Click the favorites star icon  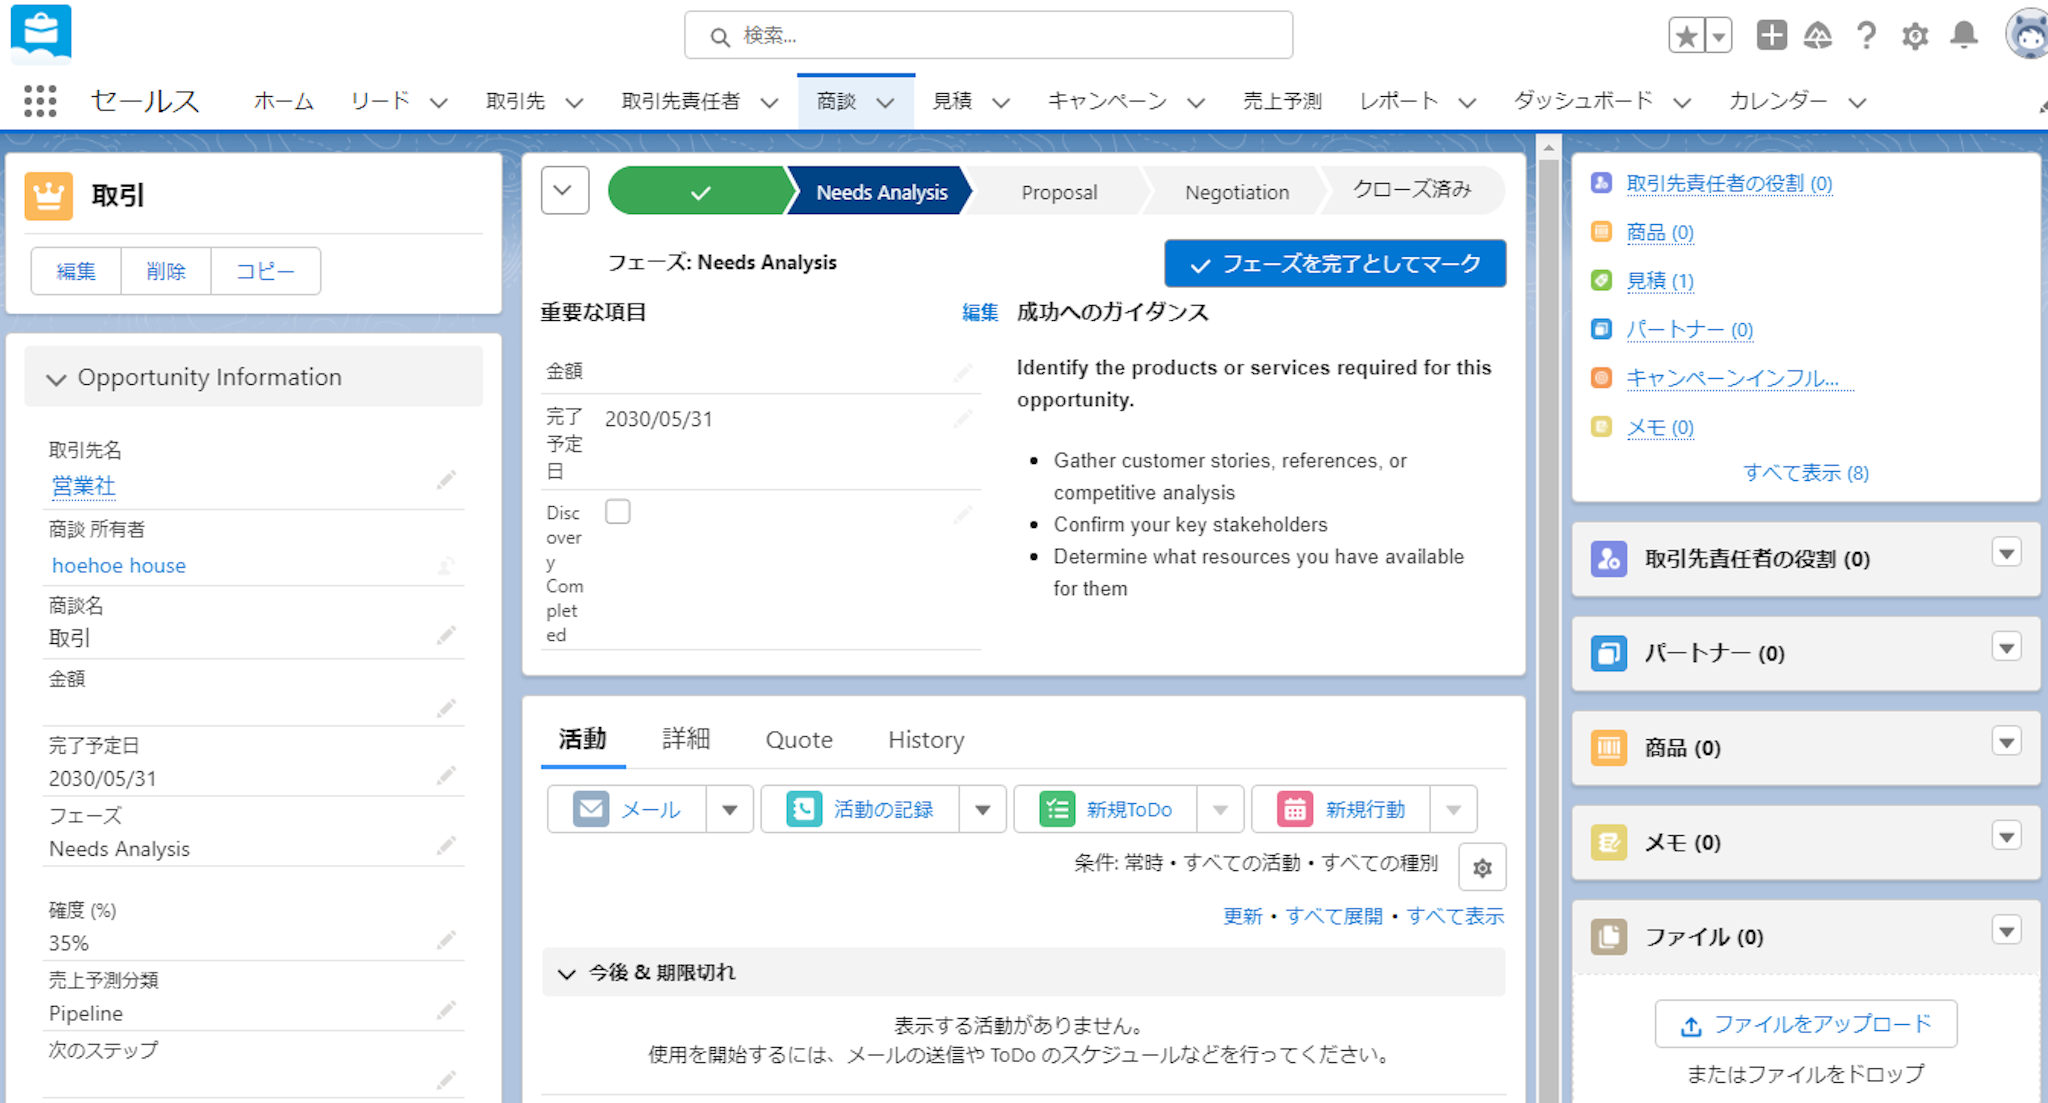point(1686,37)
